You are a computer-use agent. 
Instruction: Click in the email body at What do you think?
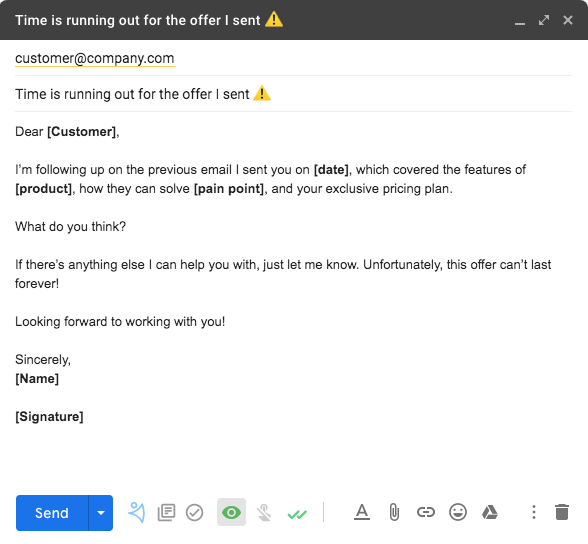click(70, 226)
